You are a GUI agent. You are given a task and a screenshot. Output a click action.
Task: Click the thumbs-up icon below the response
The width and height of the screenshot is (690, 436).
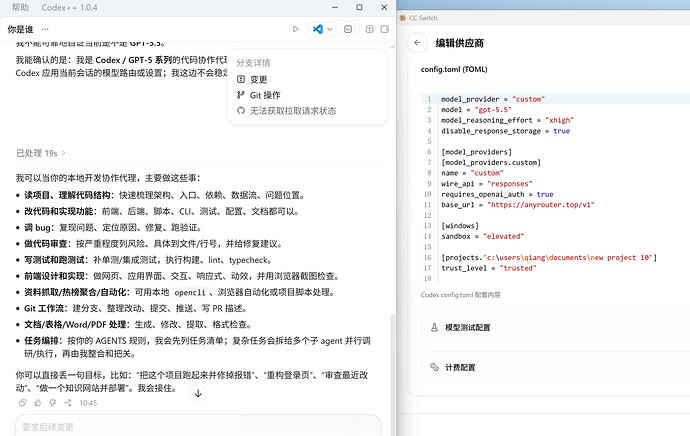pos(38,403)
